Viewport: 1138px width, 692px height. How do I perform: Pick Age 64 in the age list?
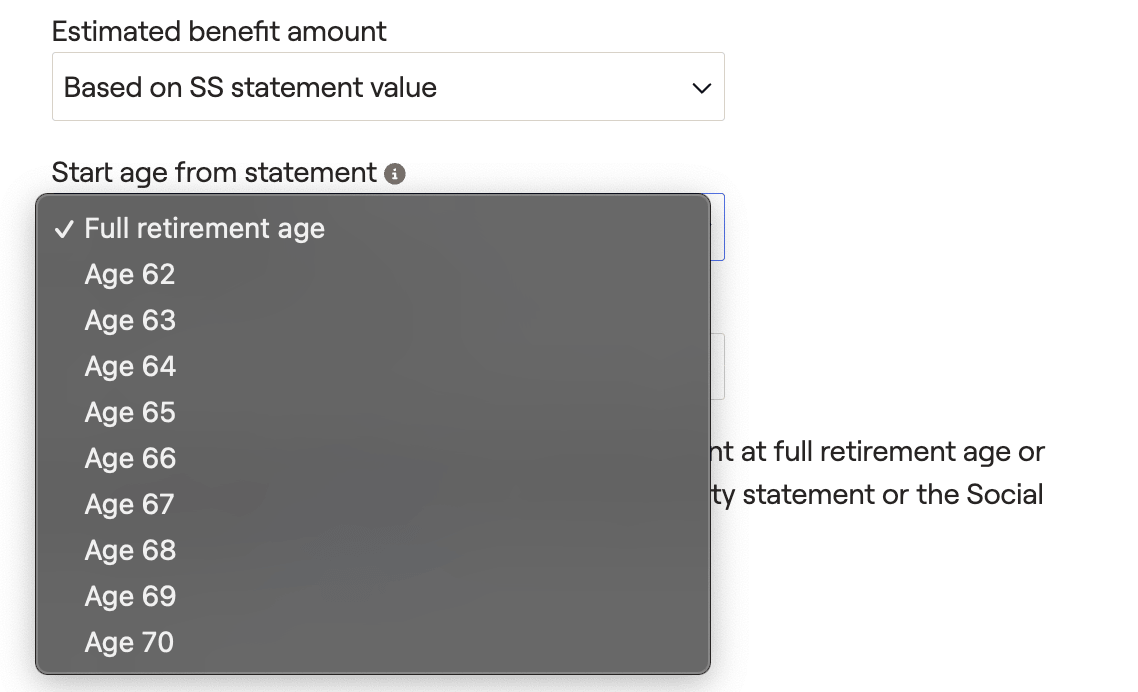click(x=130, y=367)
